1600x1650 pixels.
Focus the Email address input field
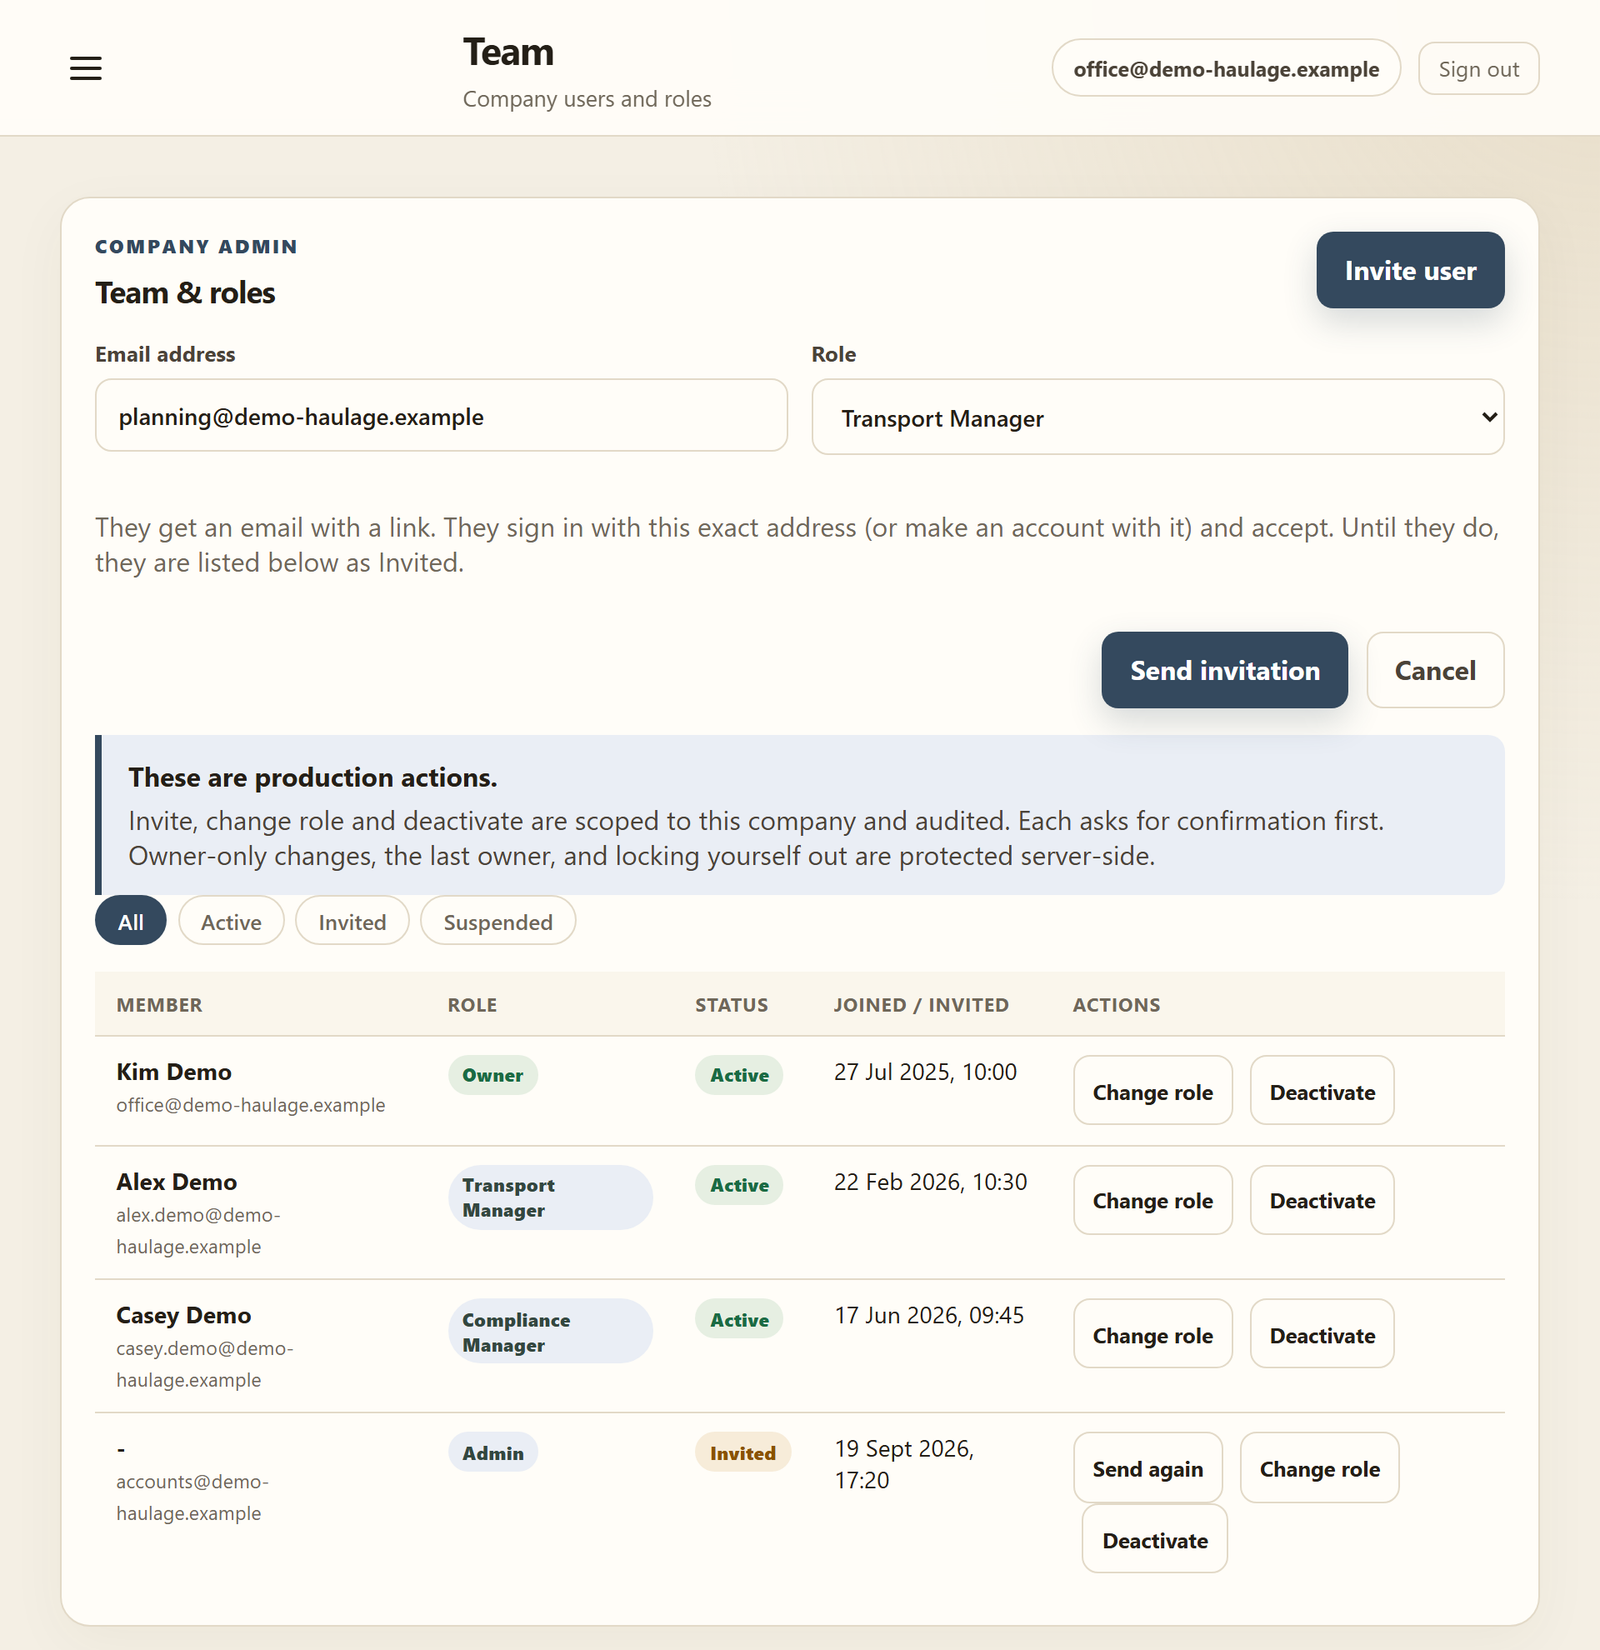pos(441,415)
